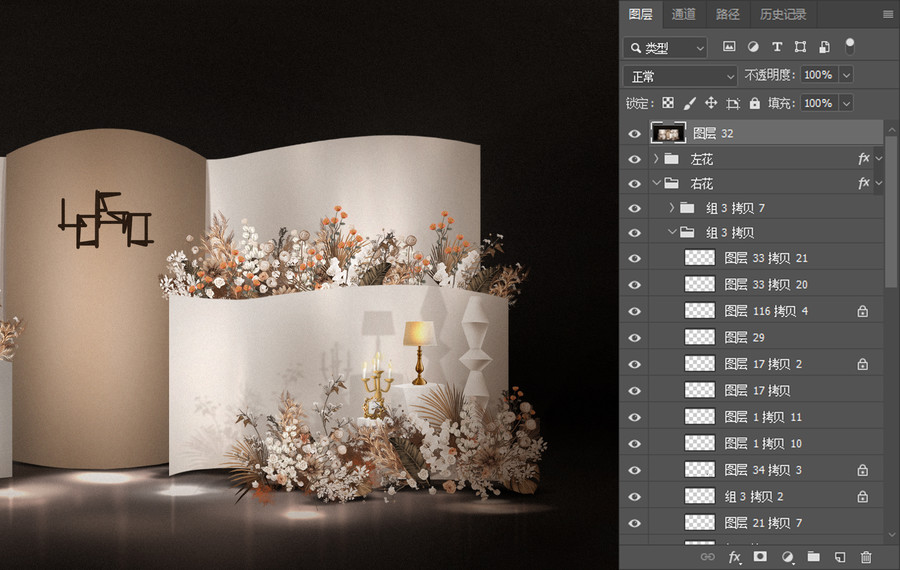Click the 图层 32 layer thumbnail
This screenshot has width=900, height=570.
[668, 133]
